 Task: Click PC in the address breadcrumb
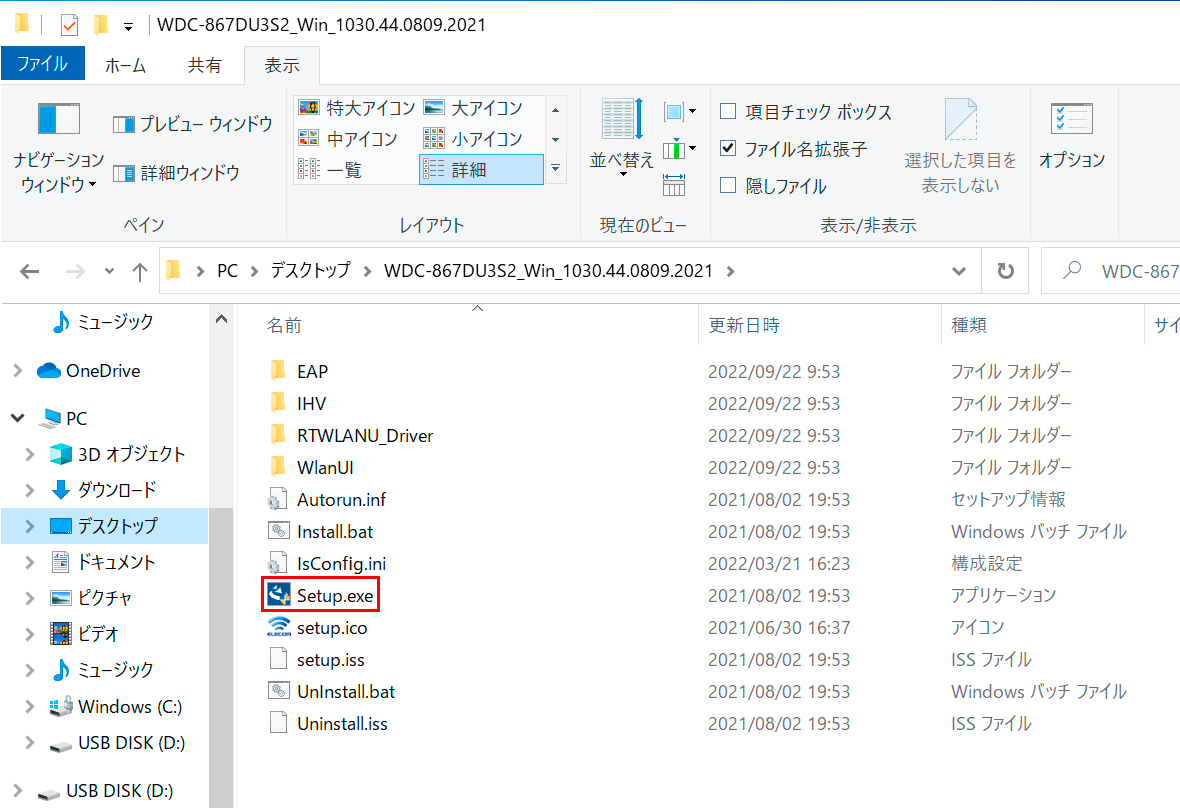[227, 271]
